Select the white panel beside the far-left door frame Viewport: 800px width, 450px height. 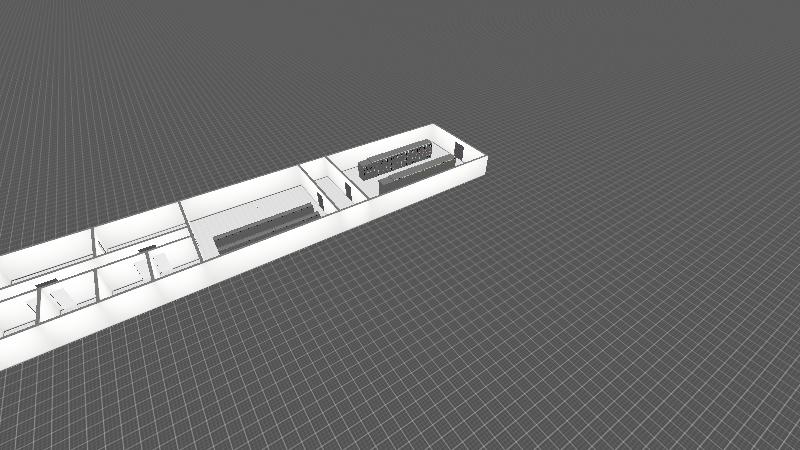pos(62,298)
